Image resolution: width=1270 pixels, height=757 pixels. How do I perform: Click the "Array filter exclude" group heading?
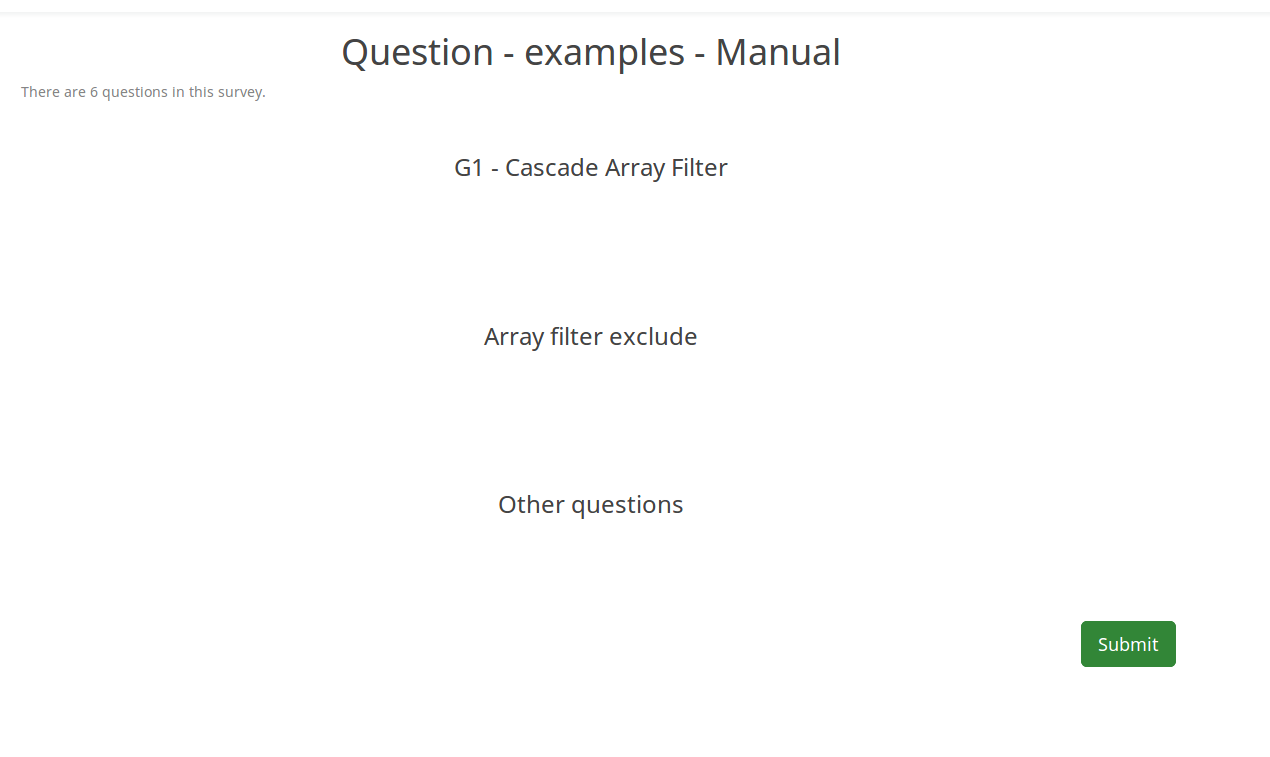590,337
